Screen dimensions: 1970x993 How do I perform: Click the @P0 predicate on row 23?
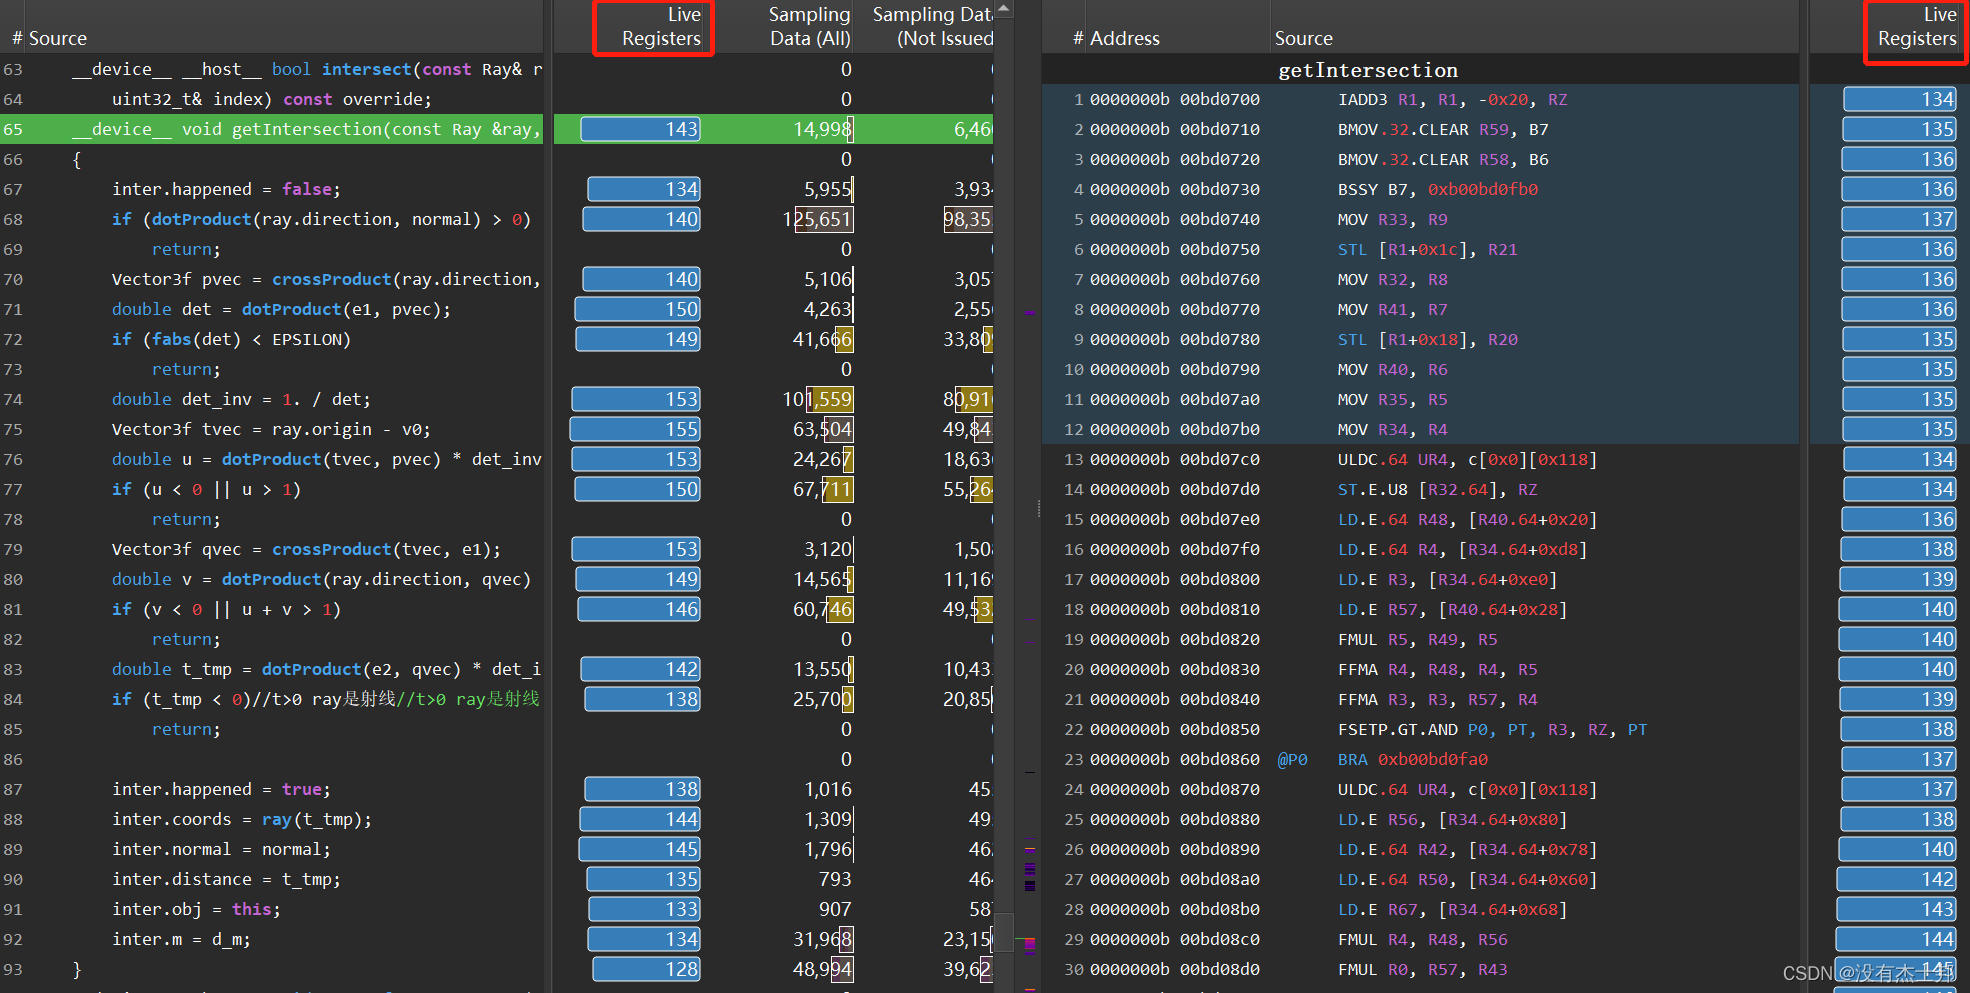click(x=1292, y=759)
